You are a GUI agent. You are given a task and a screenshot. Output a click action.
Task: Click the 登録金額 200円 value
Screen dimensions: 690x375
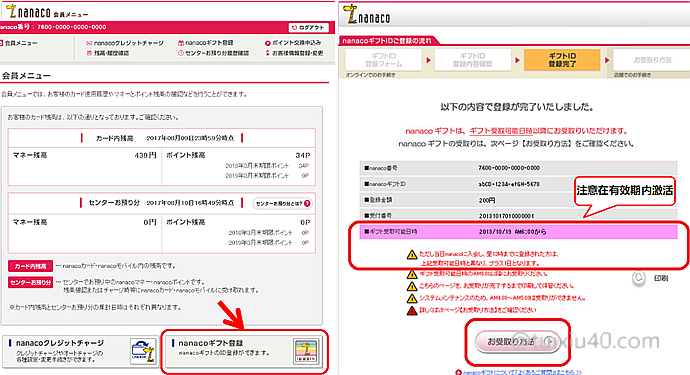(x=487, y=200)
